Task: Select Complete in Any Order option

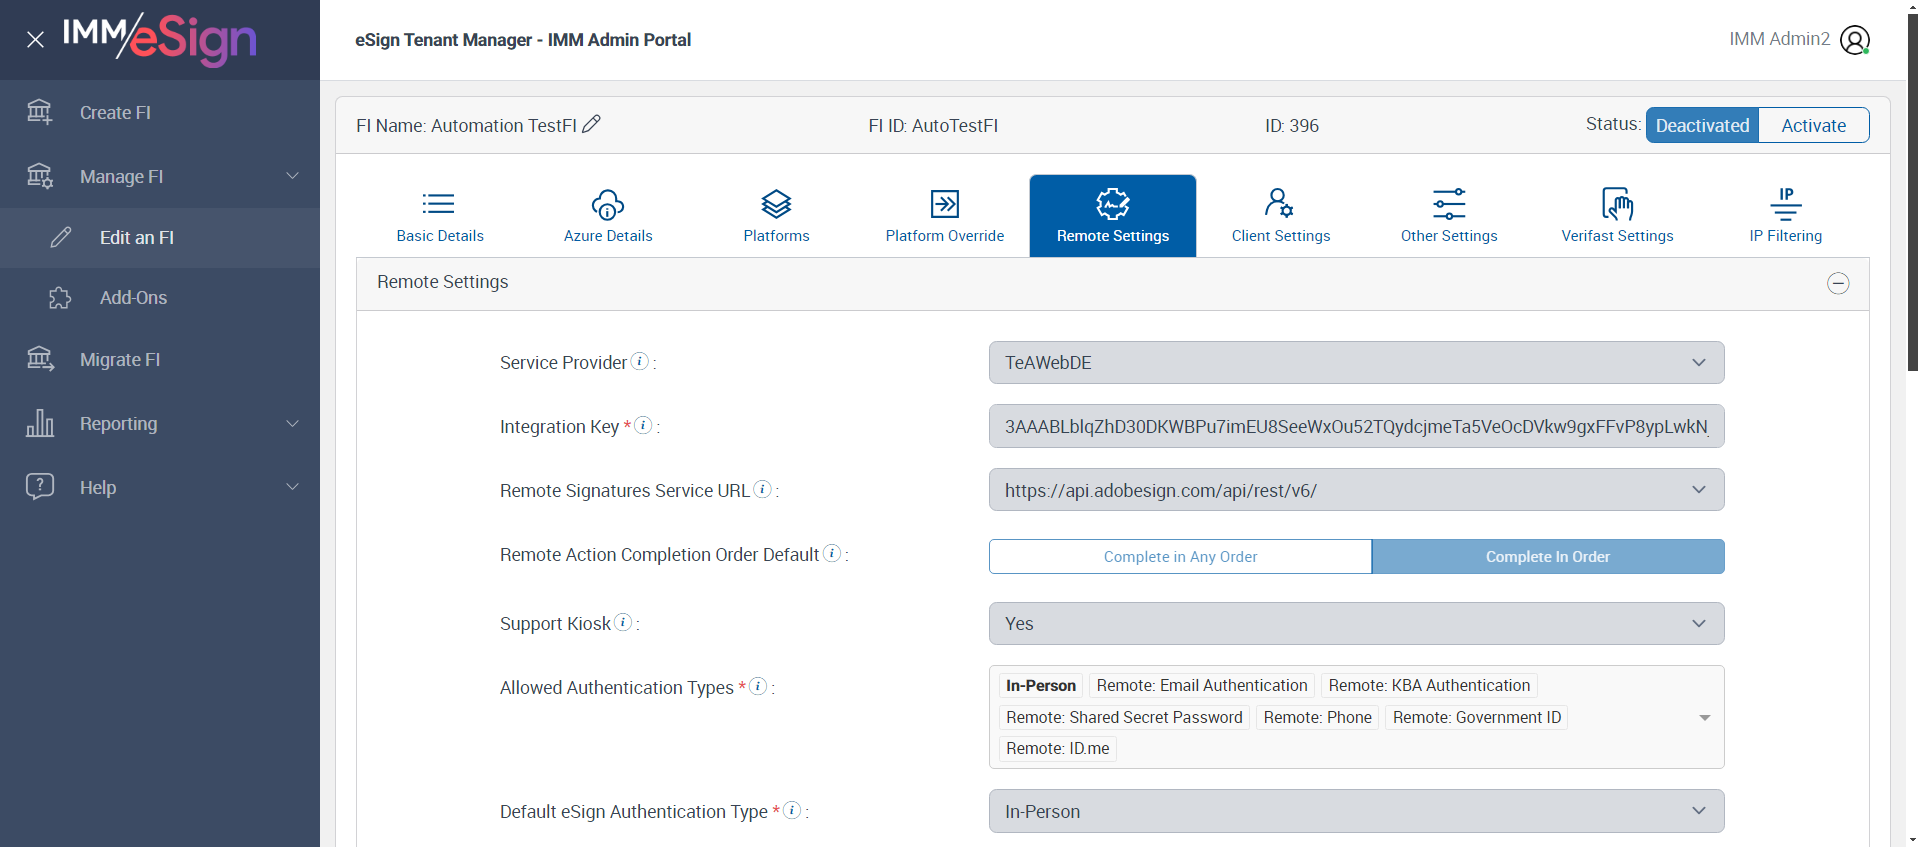Action: click(x=1180, y=557)
